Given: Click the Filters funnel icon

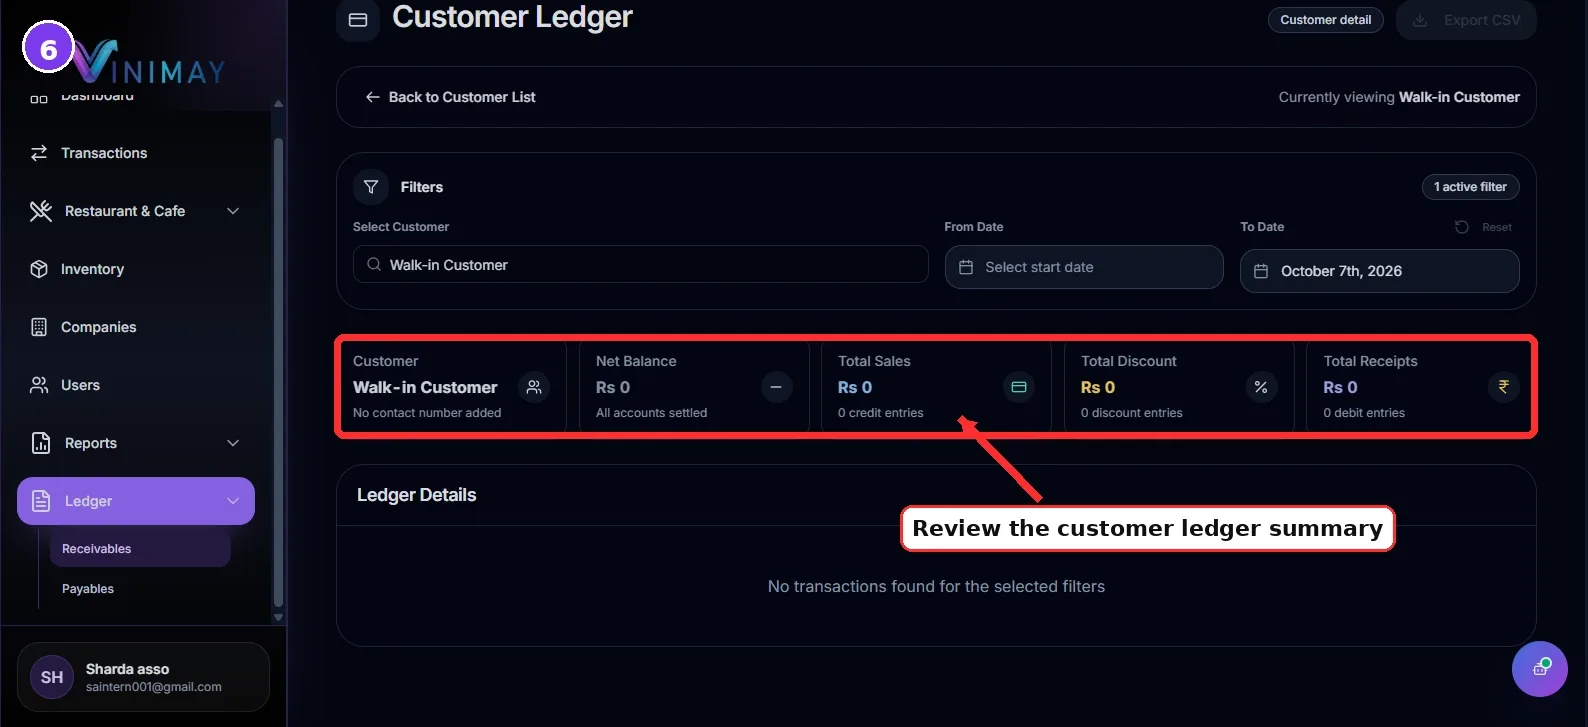Looking at the screenshot, I should click(x=371, y=187).
